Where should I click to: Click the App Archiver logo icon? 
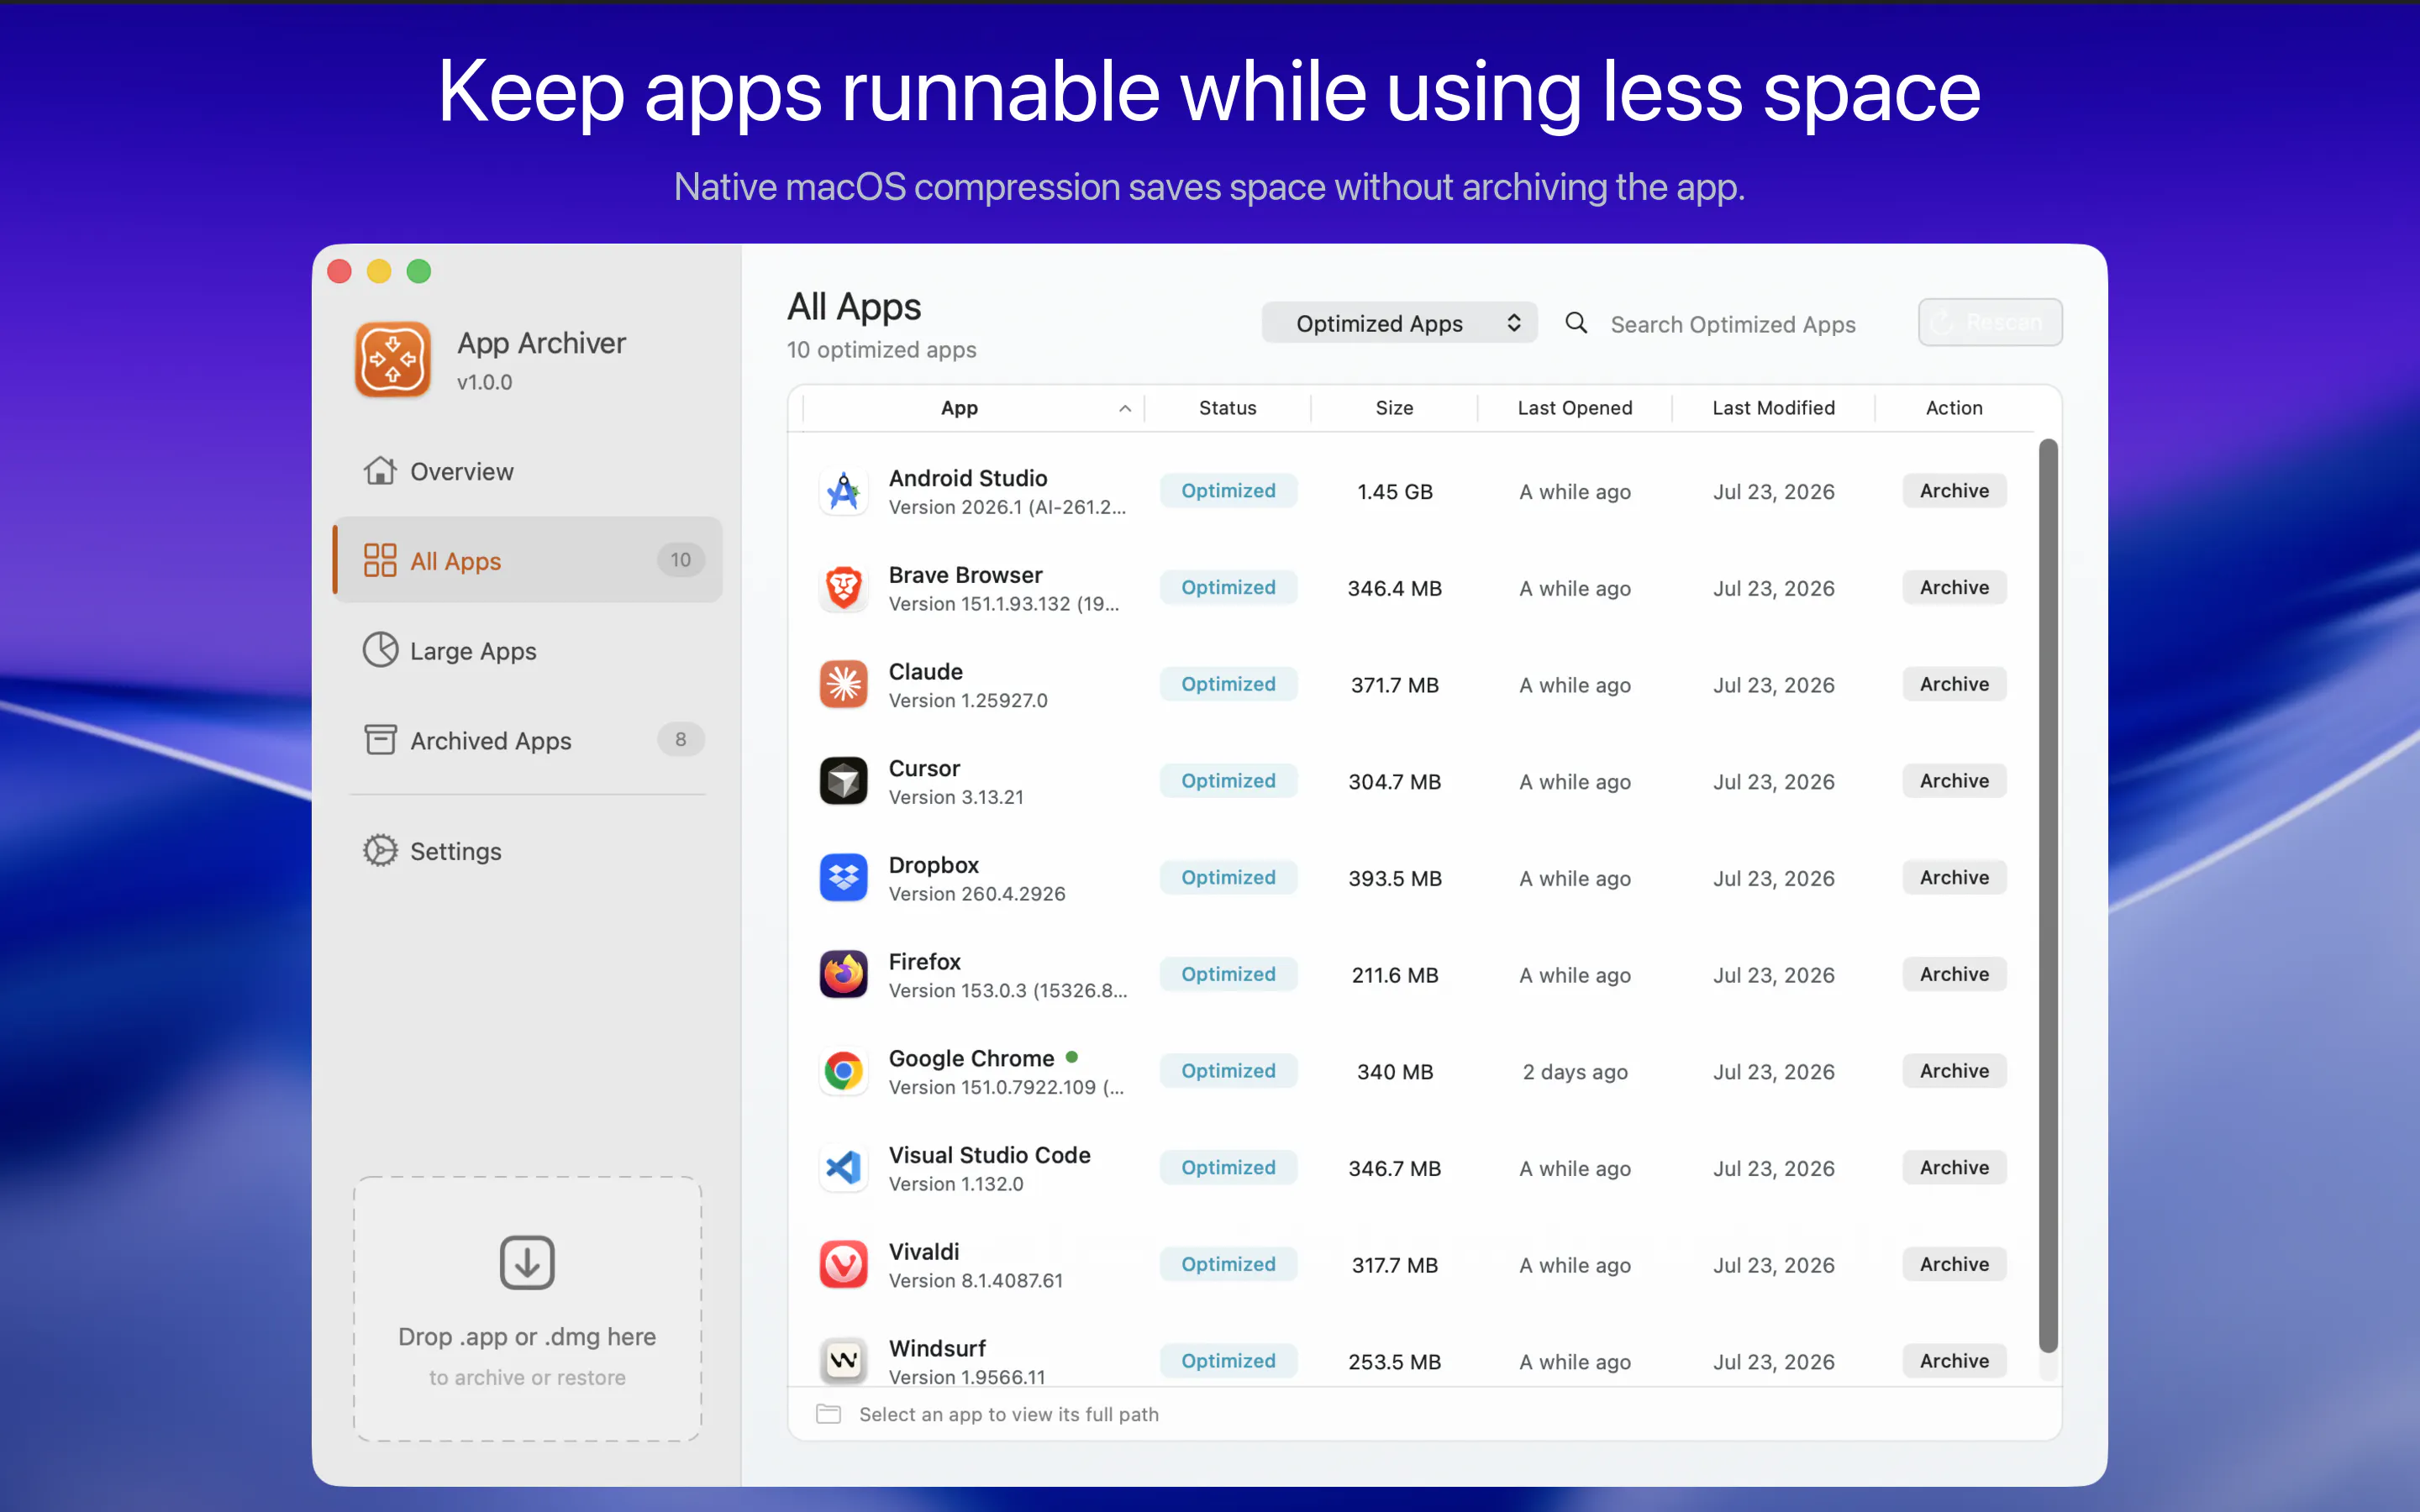(393, 360)
